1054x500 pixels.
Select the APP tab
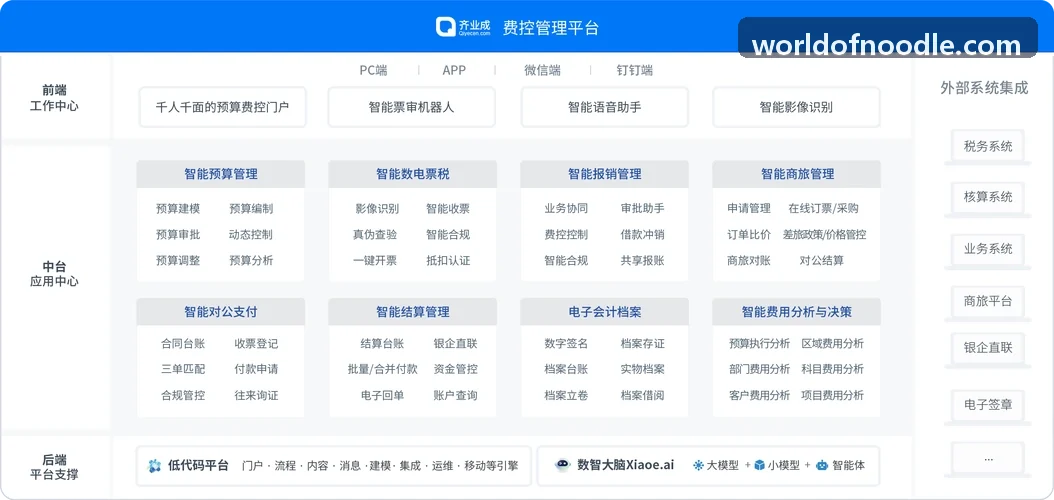(x=454, y=70)
